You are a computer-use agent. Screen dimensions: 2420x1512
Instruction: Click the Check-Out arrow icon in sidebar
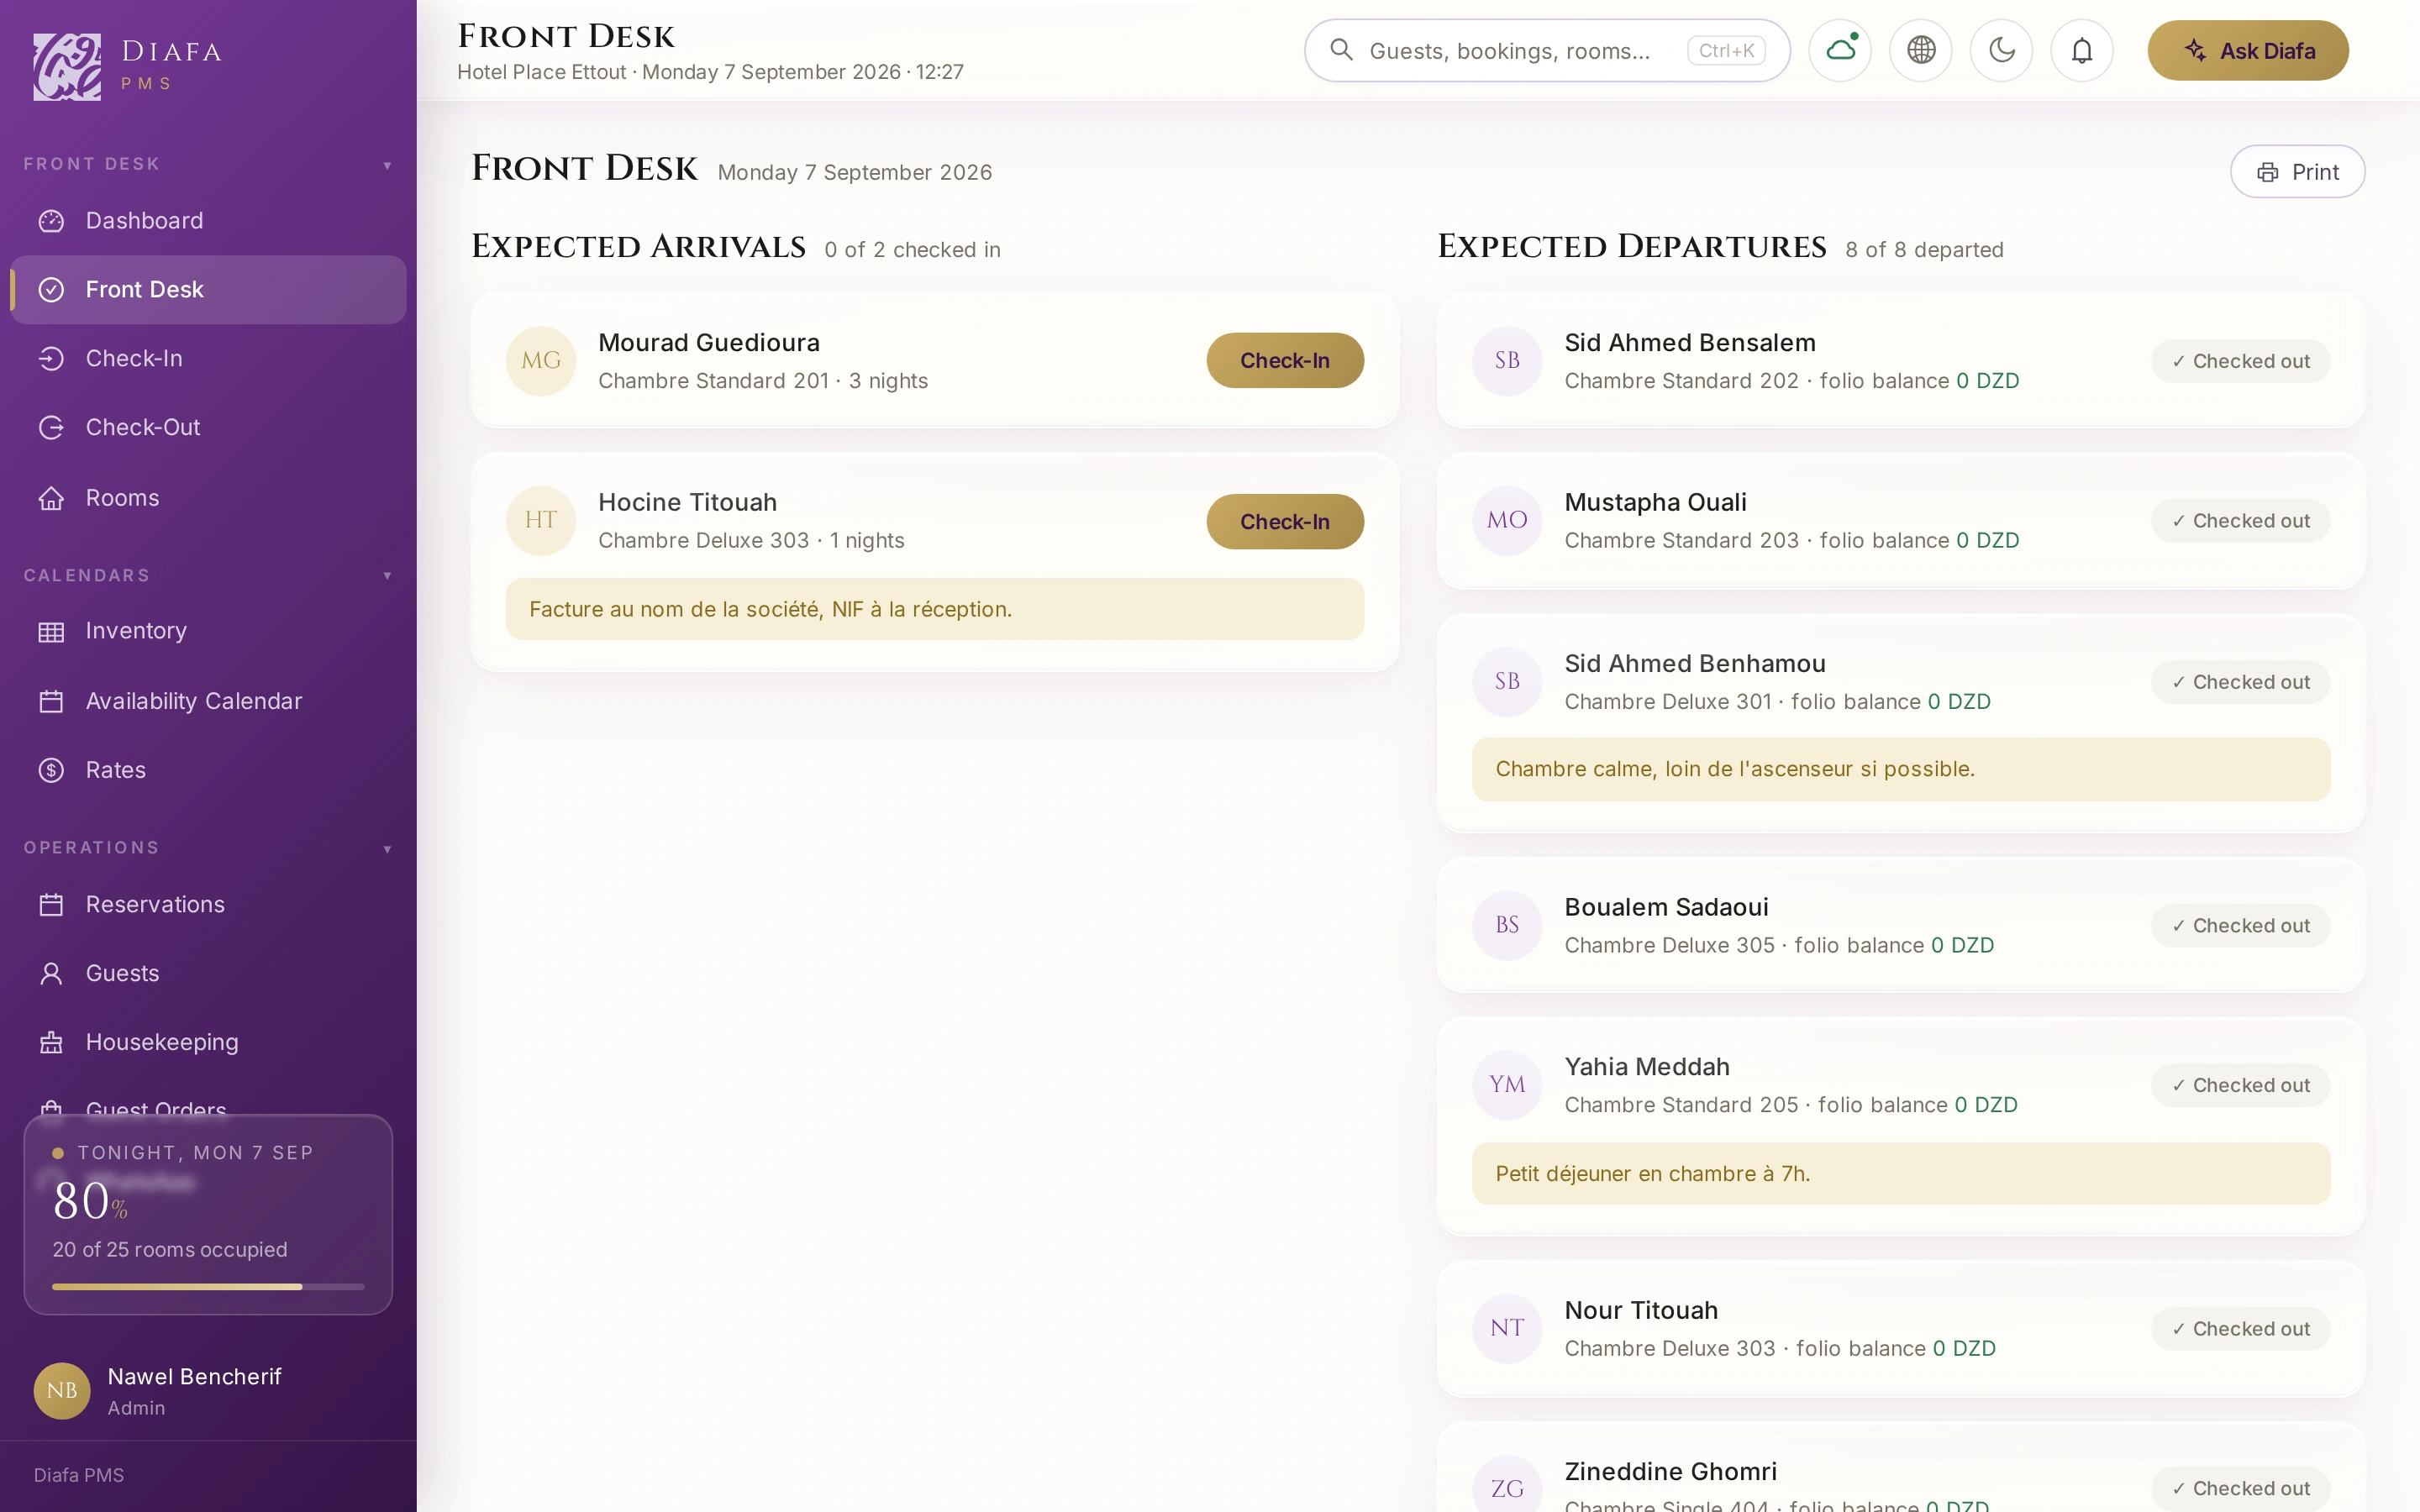tap(51, 428)
